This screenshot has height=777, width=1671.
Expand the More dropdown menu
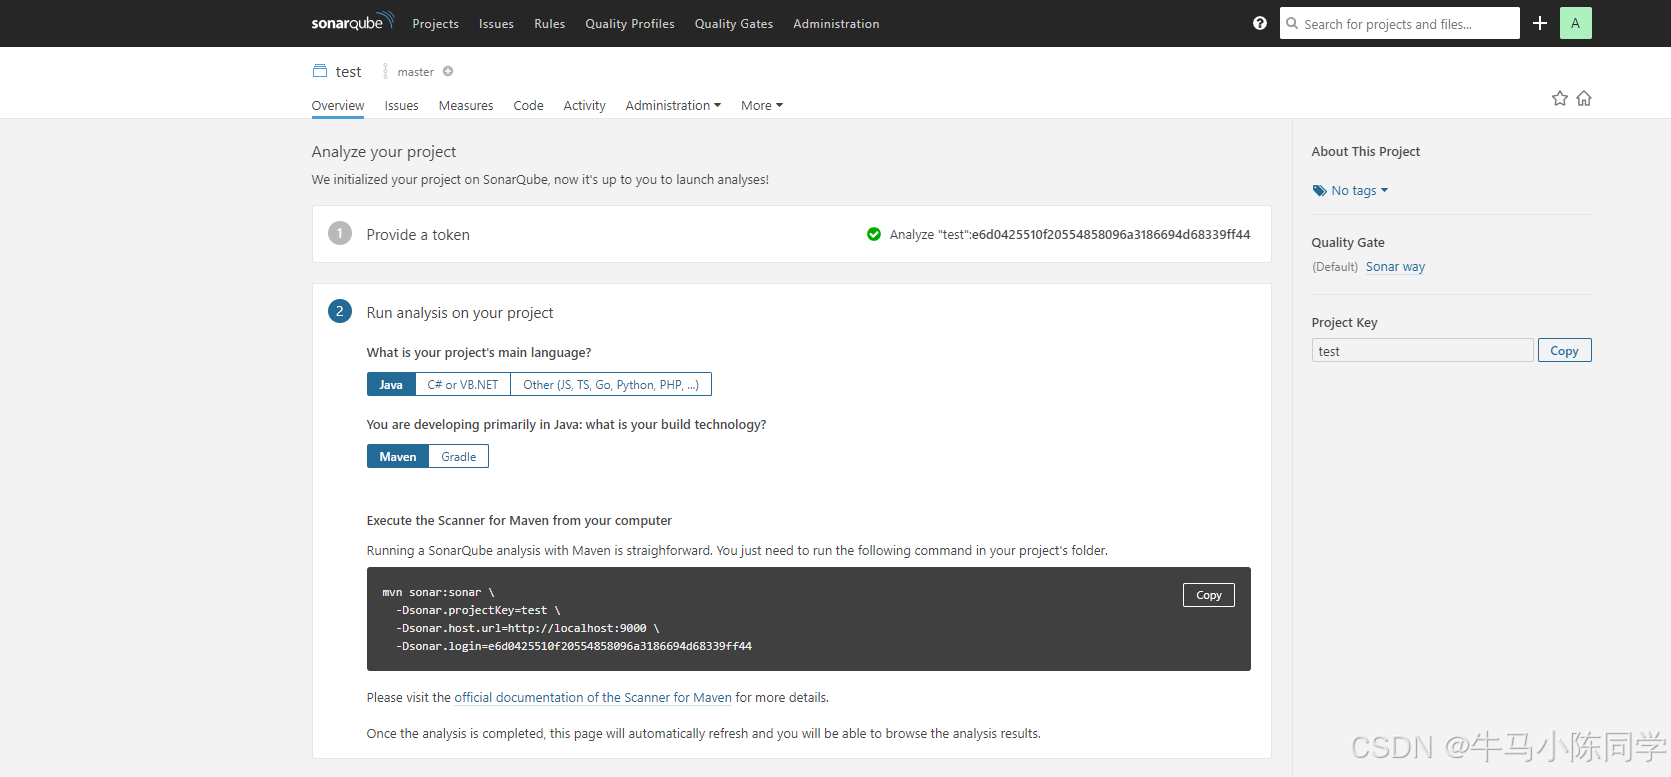click(x=762, y=105)
